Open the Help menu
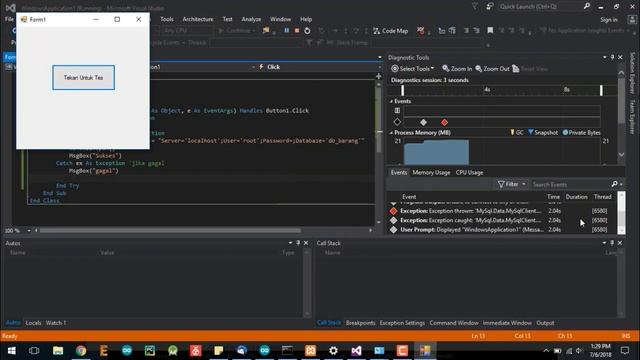 pos(306,19)
